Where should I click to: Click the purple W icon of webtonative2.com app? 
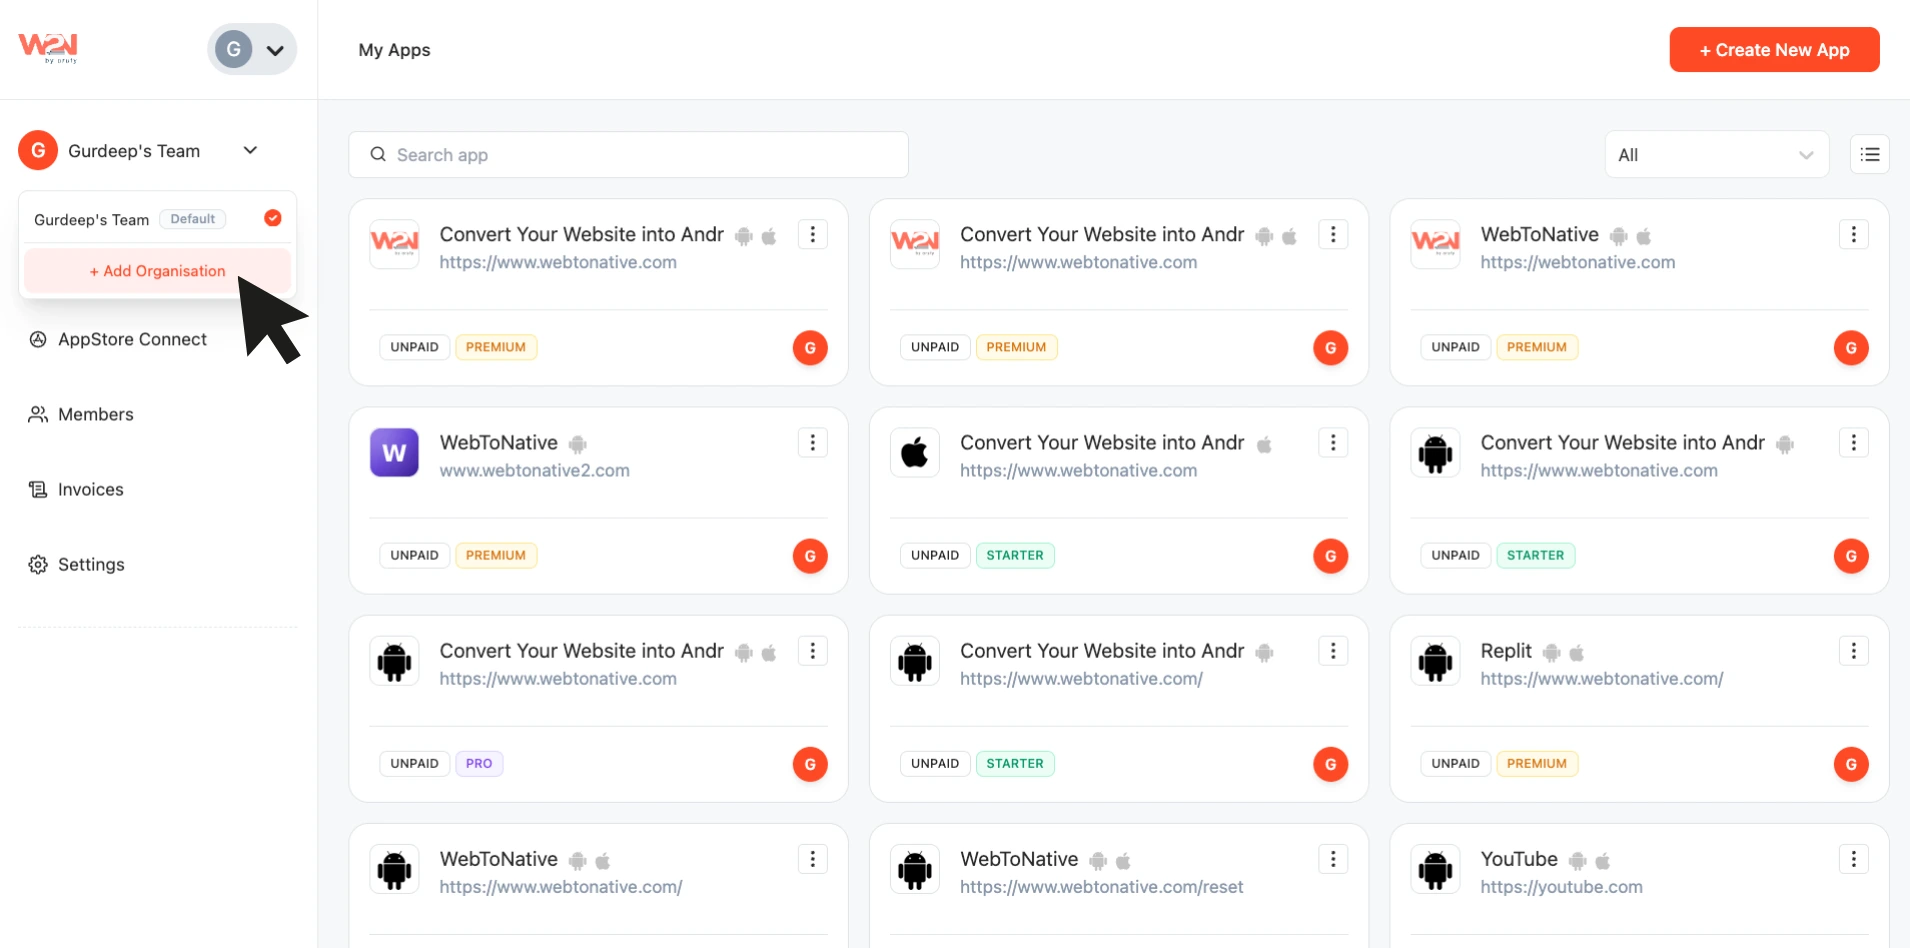[394, 453]
